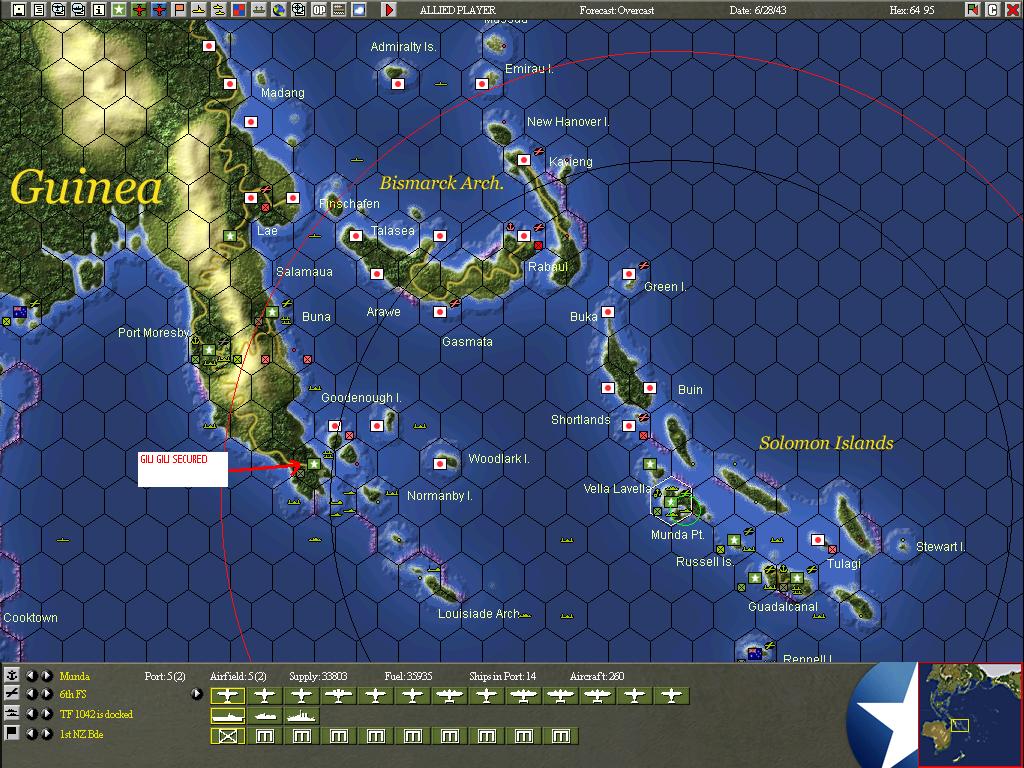The height and width of the screenshot is (768, 1024).
Task: Open the OP operations toolbar icon
Action: tap(319, 10)
